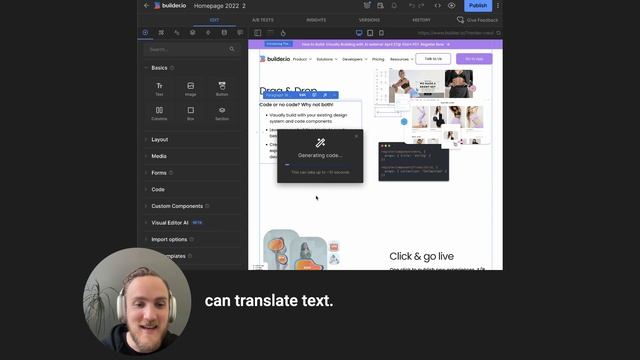Click the builder.io logo in the editor header
The width and height of the screenshot is (640, 360).
pos(170,6)
